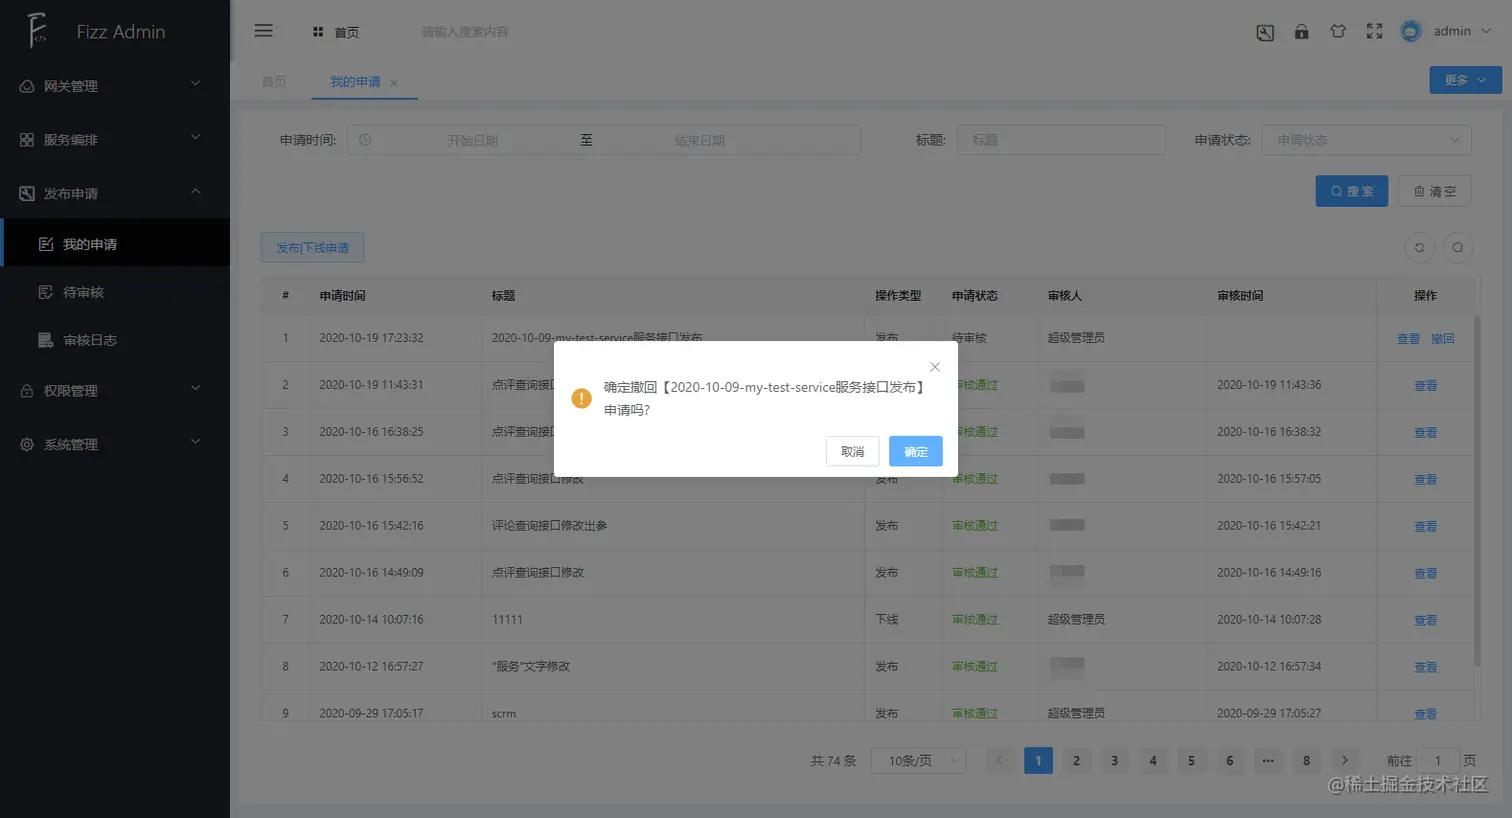Screen dimensions: 1512x818
Task: Go to page 8 in pagination
Action: pos(1306,761)
